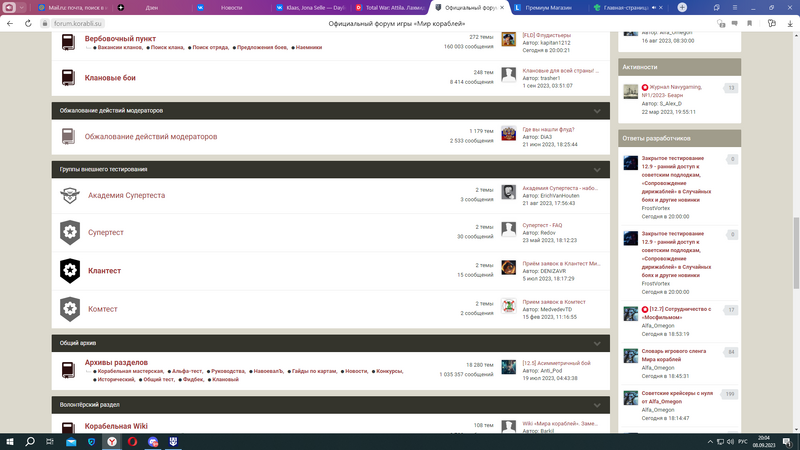Open the browser profile dropdown arrow

click(x=21, y=7)
